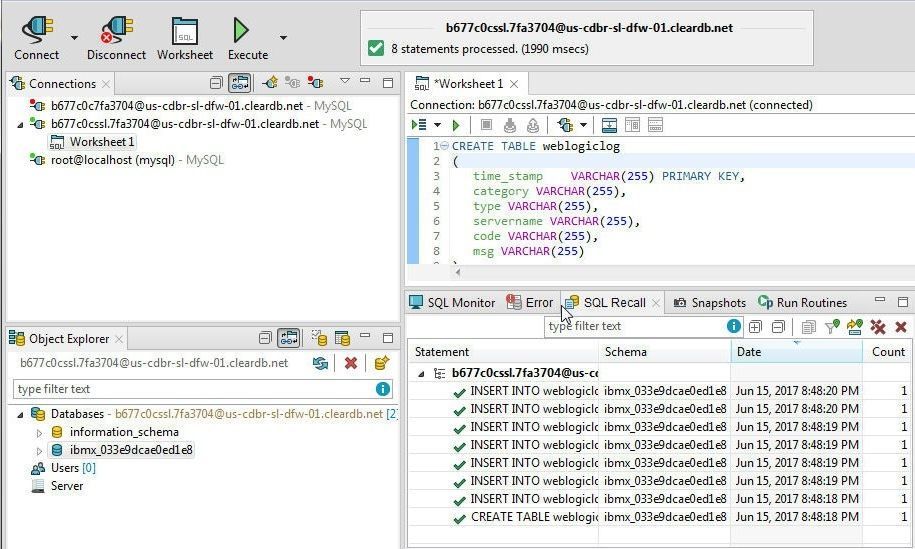Viewport: 915px width, 549px height.
Task: Click the red disconnect plug icon in Connections panel
Action: click(315, 83)
